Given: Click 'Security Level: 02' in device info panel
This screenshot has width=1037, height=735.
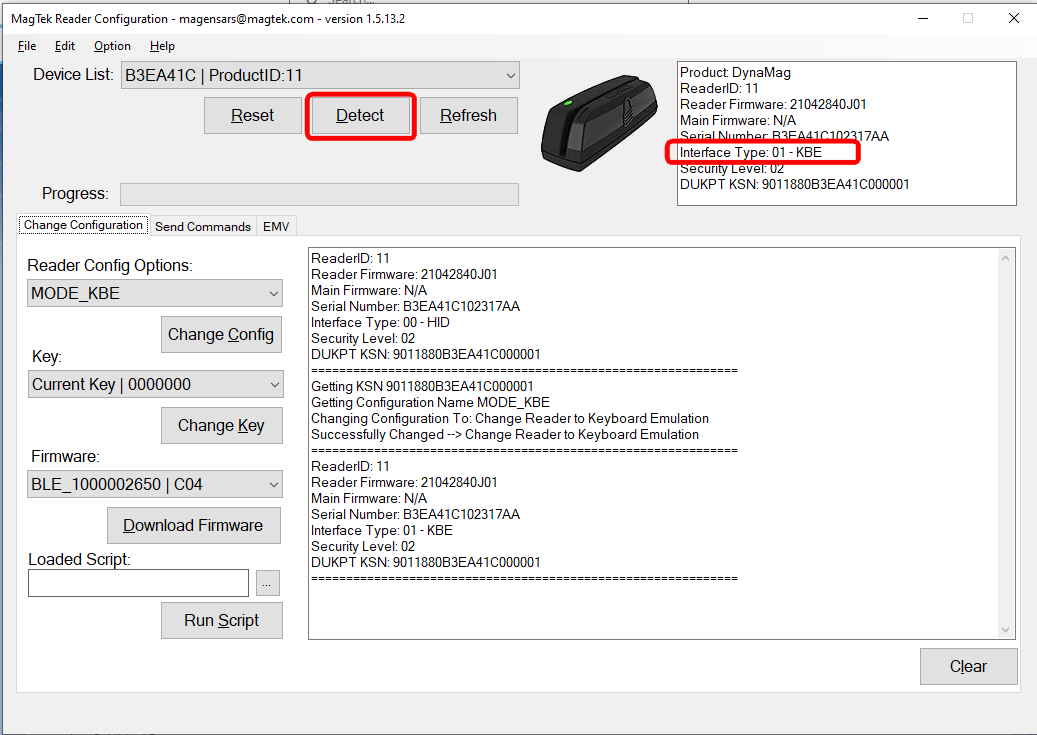Looking at the screenshot, I should [731, 169].
